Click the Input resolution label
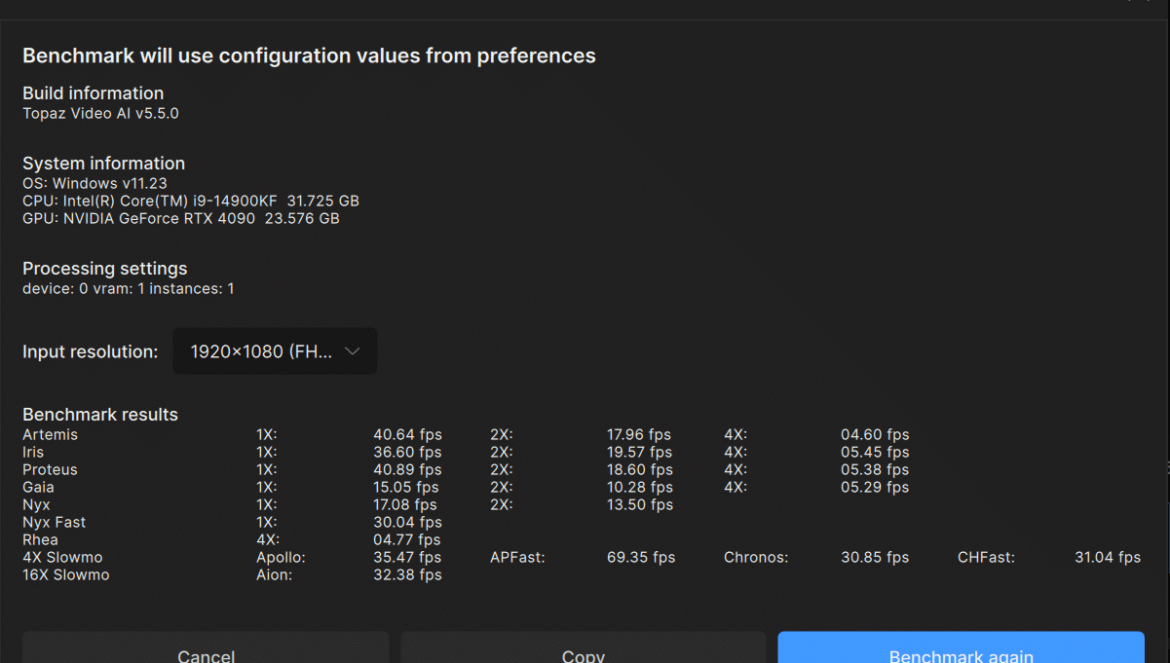The image size is (1170, 663). click(90, 352)
